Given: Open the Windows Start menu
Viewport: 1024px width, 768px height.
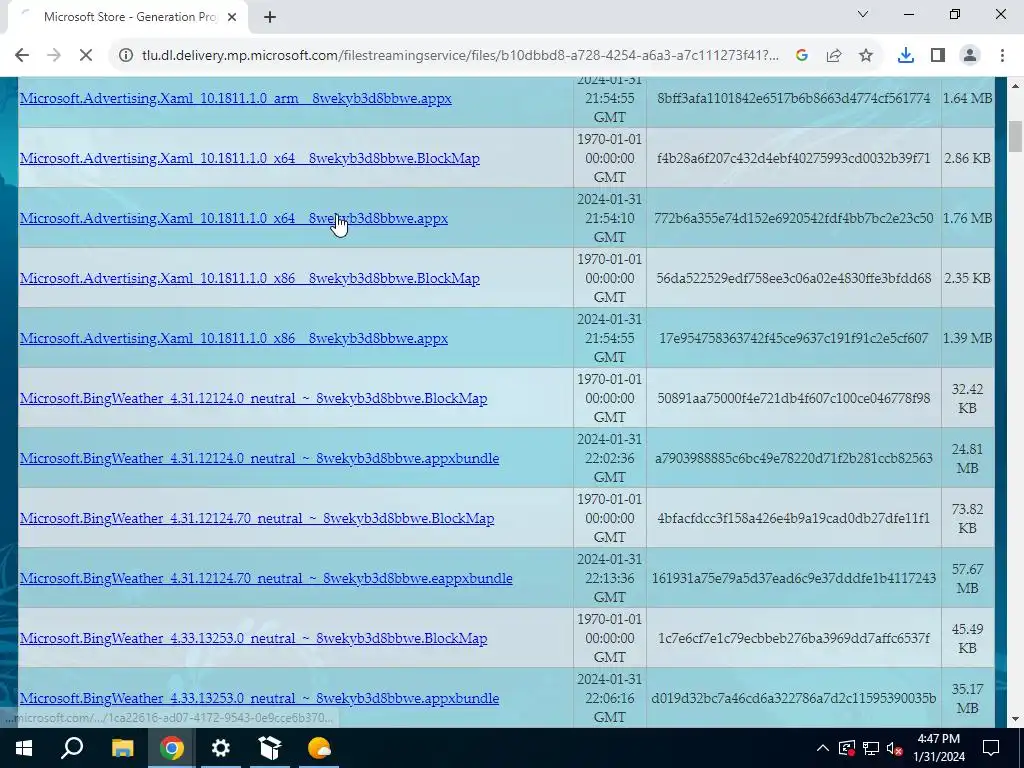Looking at the screenshot, I should click(24, 748).
